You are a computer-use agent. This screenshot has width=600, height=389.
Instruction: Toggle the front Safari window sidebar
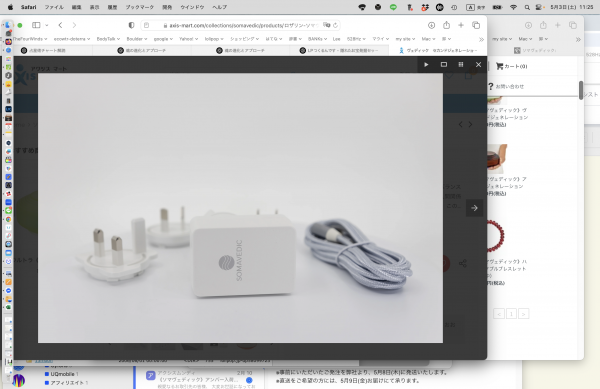pyautogui.click(x=36, y=25)
